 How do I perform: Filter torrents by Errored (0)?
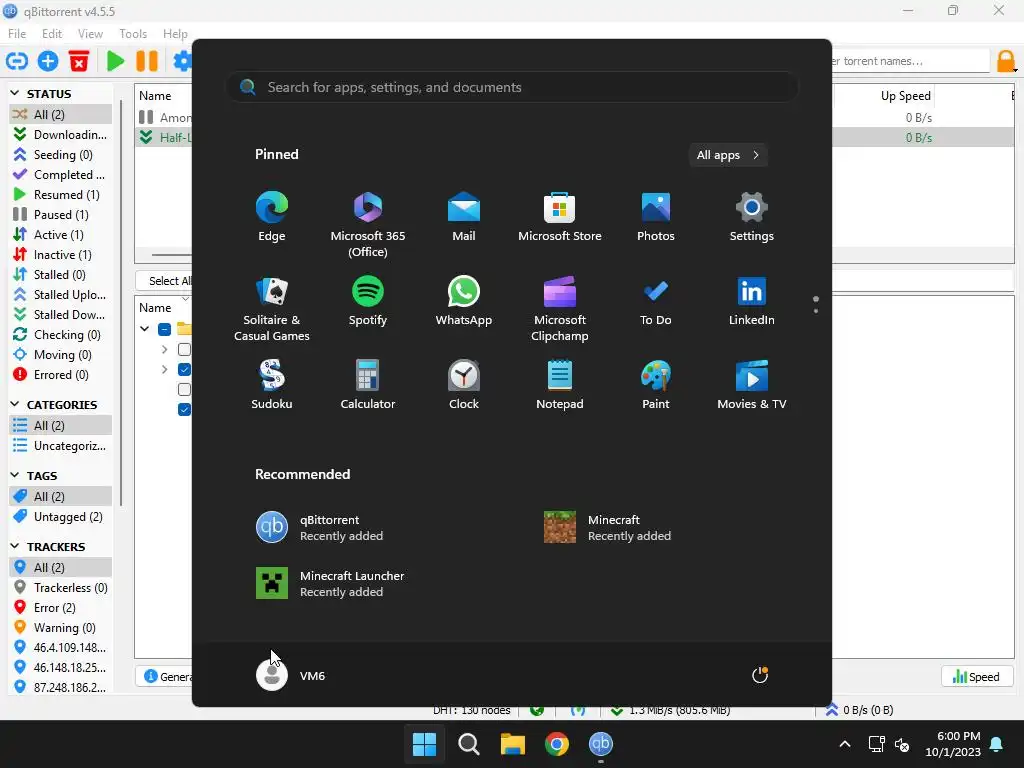(61, 375)
